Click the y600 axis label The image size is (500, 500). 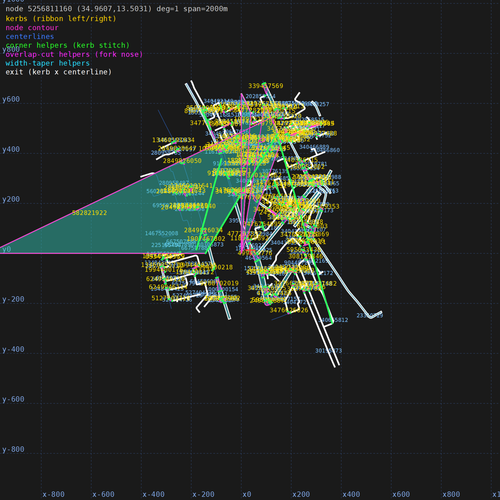tap(11, 99)
